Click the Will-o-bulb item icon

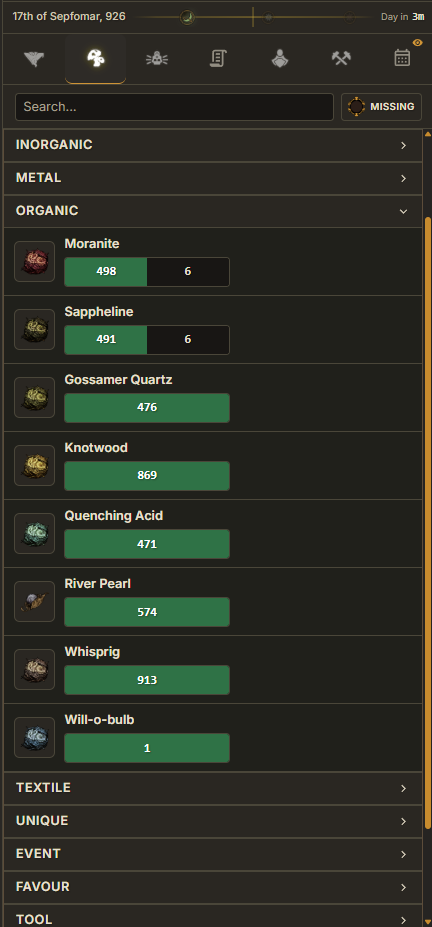click(x=35, y=737)
